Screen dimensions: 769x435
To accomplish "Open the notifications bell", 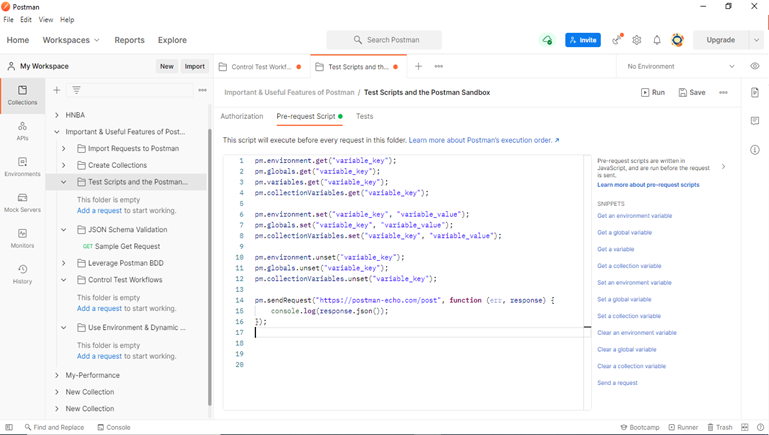I will (657, 40).
